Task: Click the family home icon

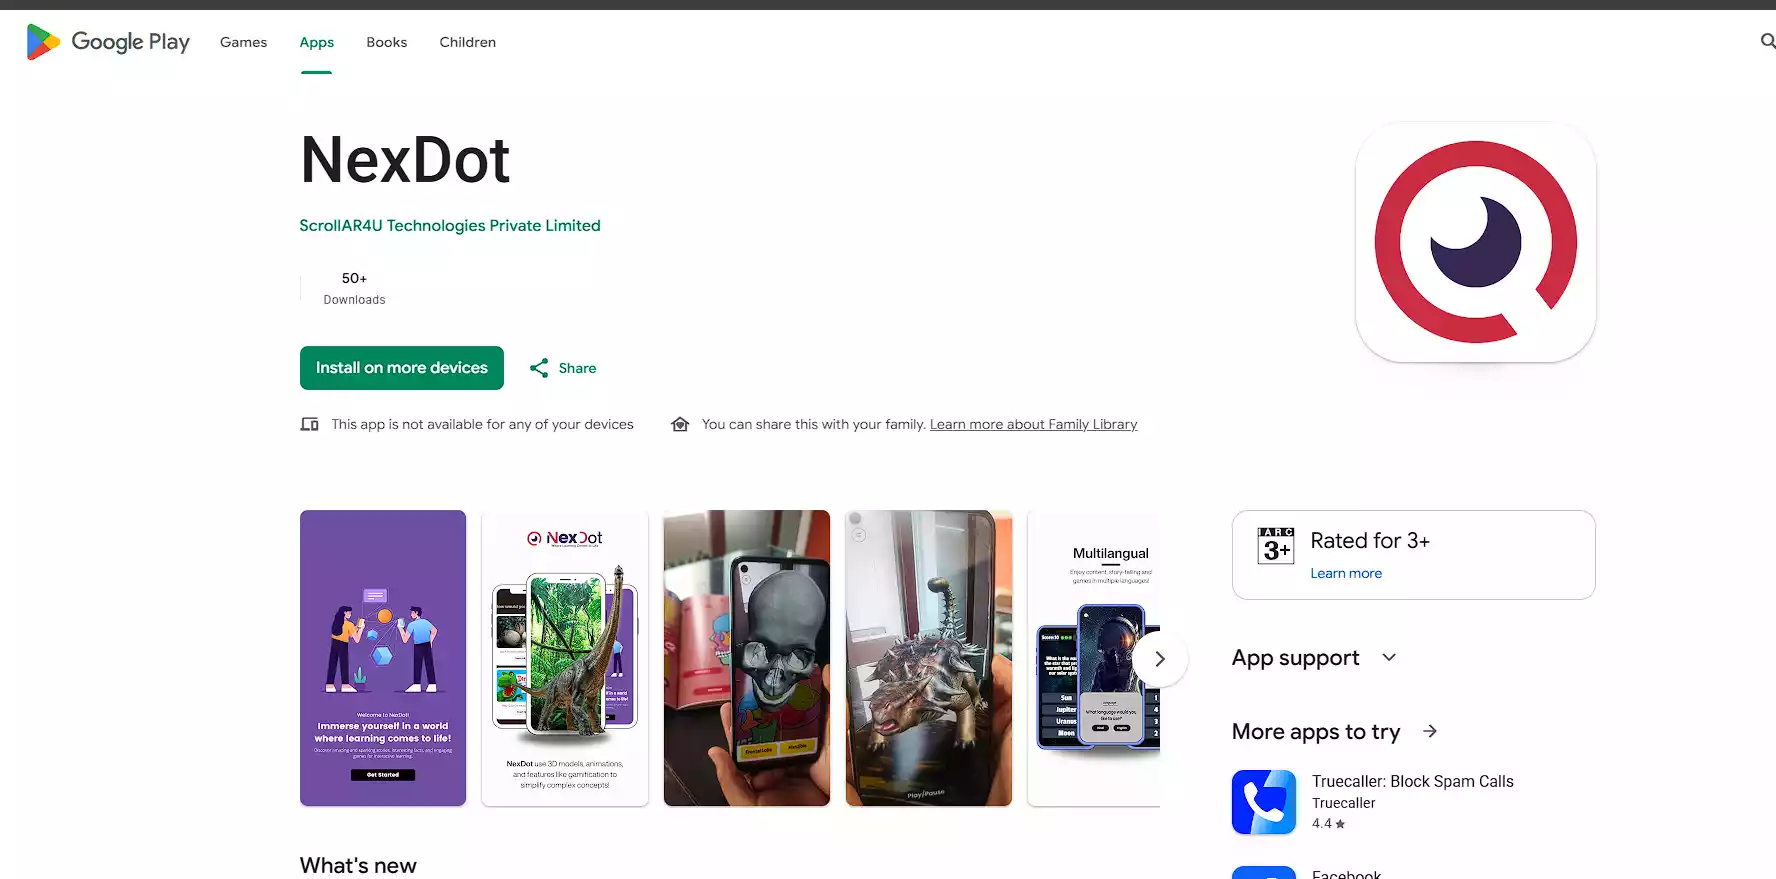Action: [680, 424]
